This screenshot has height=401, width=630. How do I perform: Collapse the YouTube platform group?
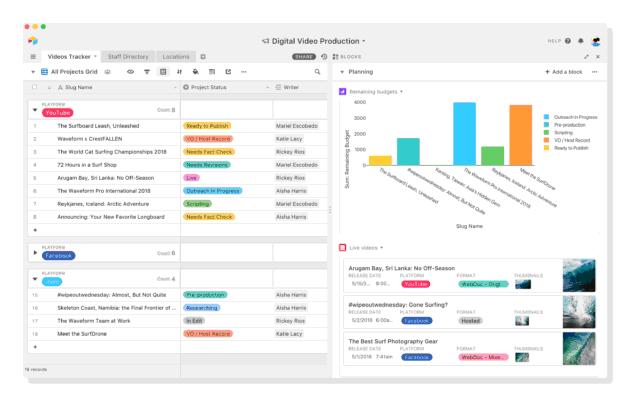tap(35, 110)
